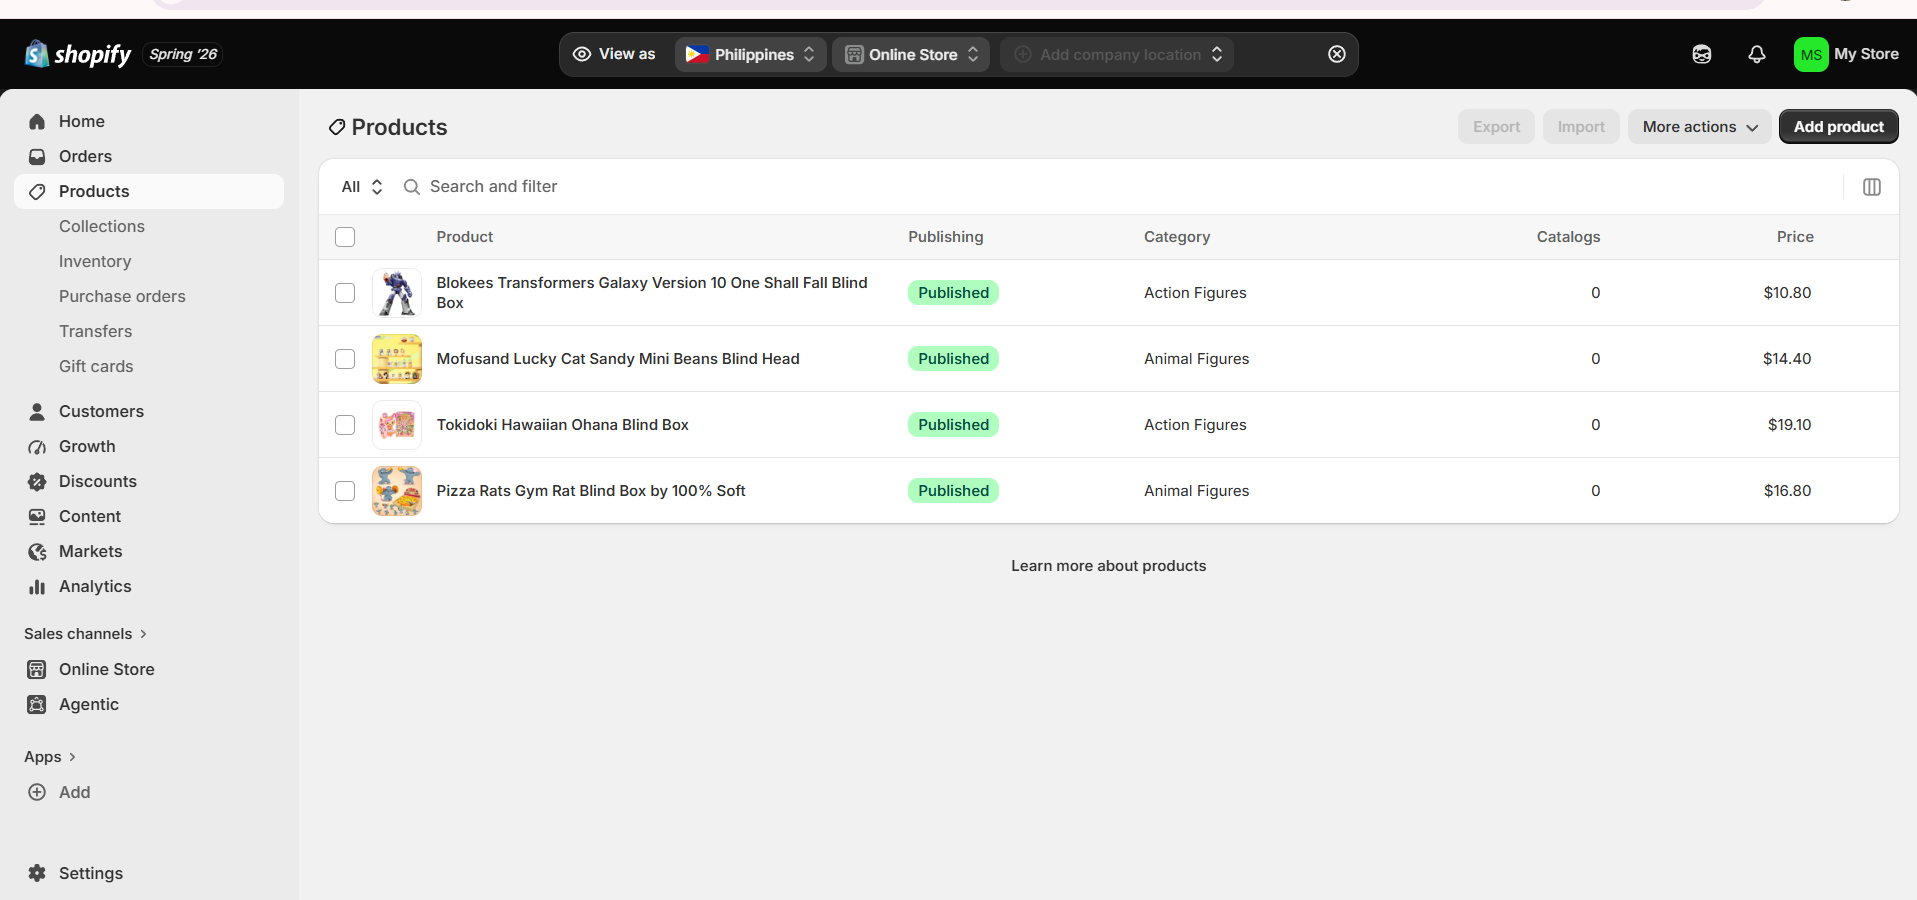Click the Product column header
This screenshot has width=1917, height=900.
coord(465,237)
